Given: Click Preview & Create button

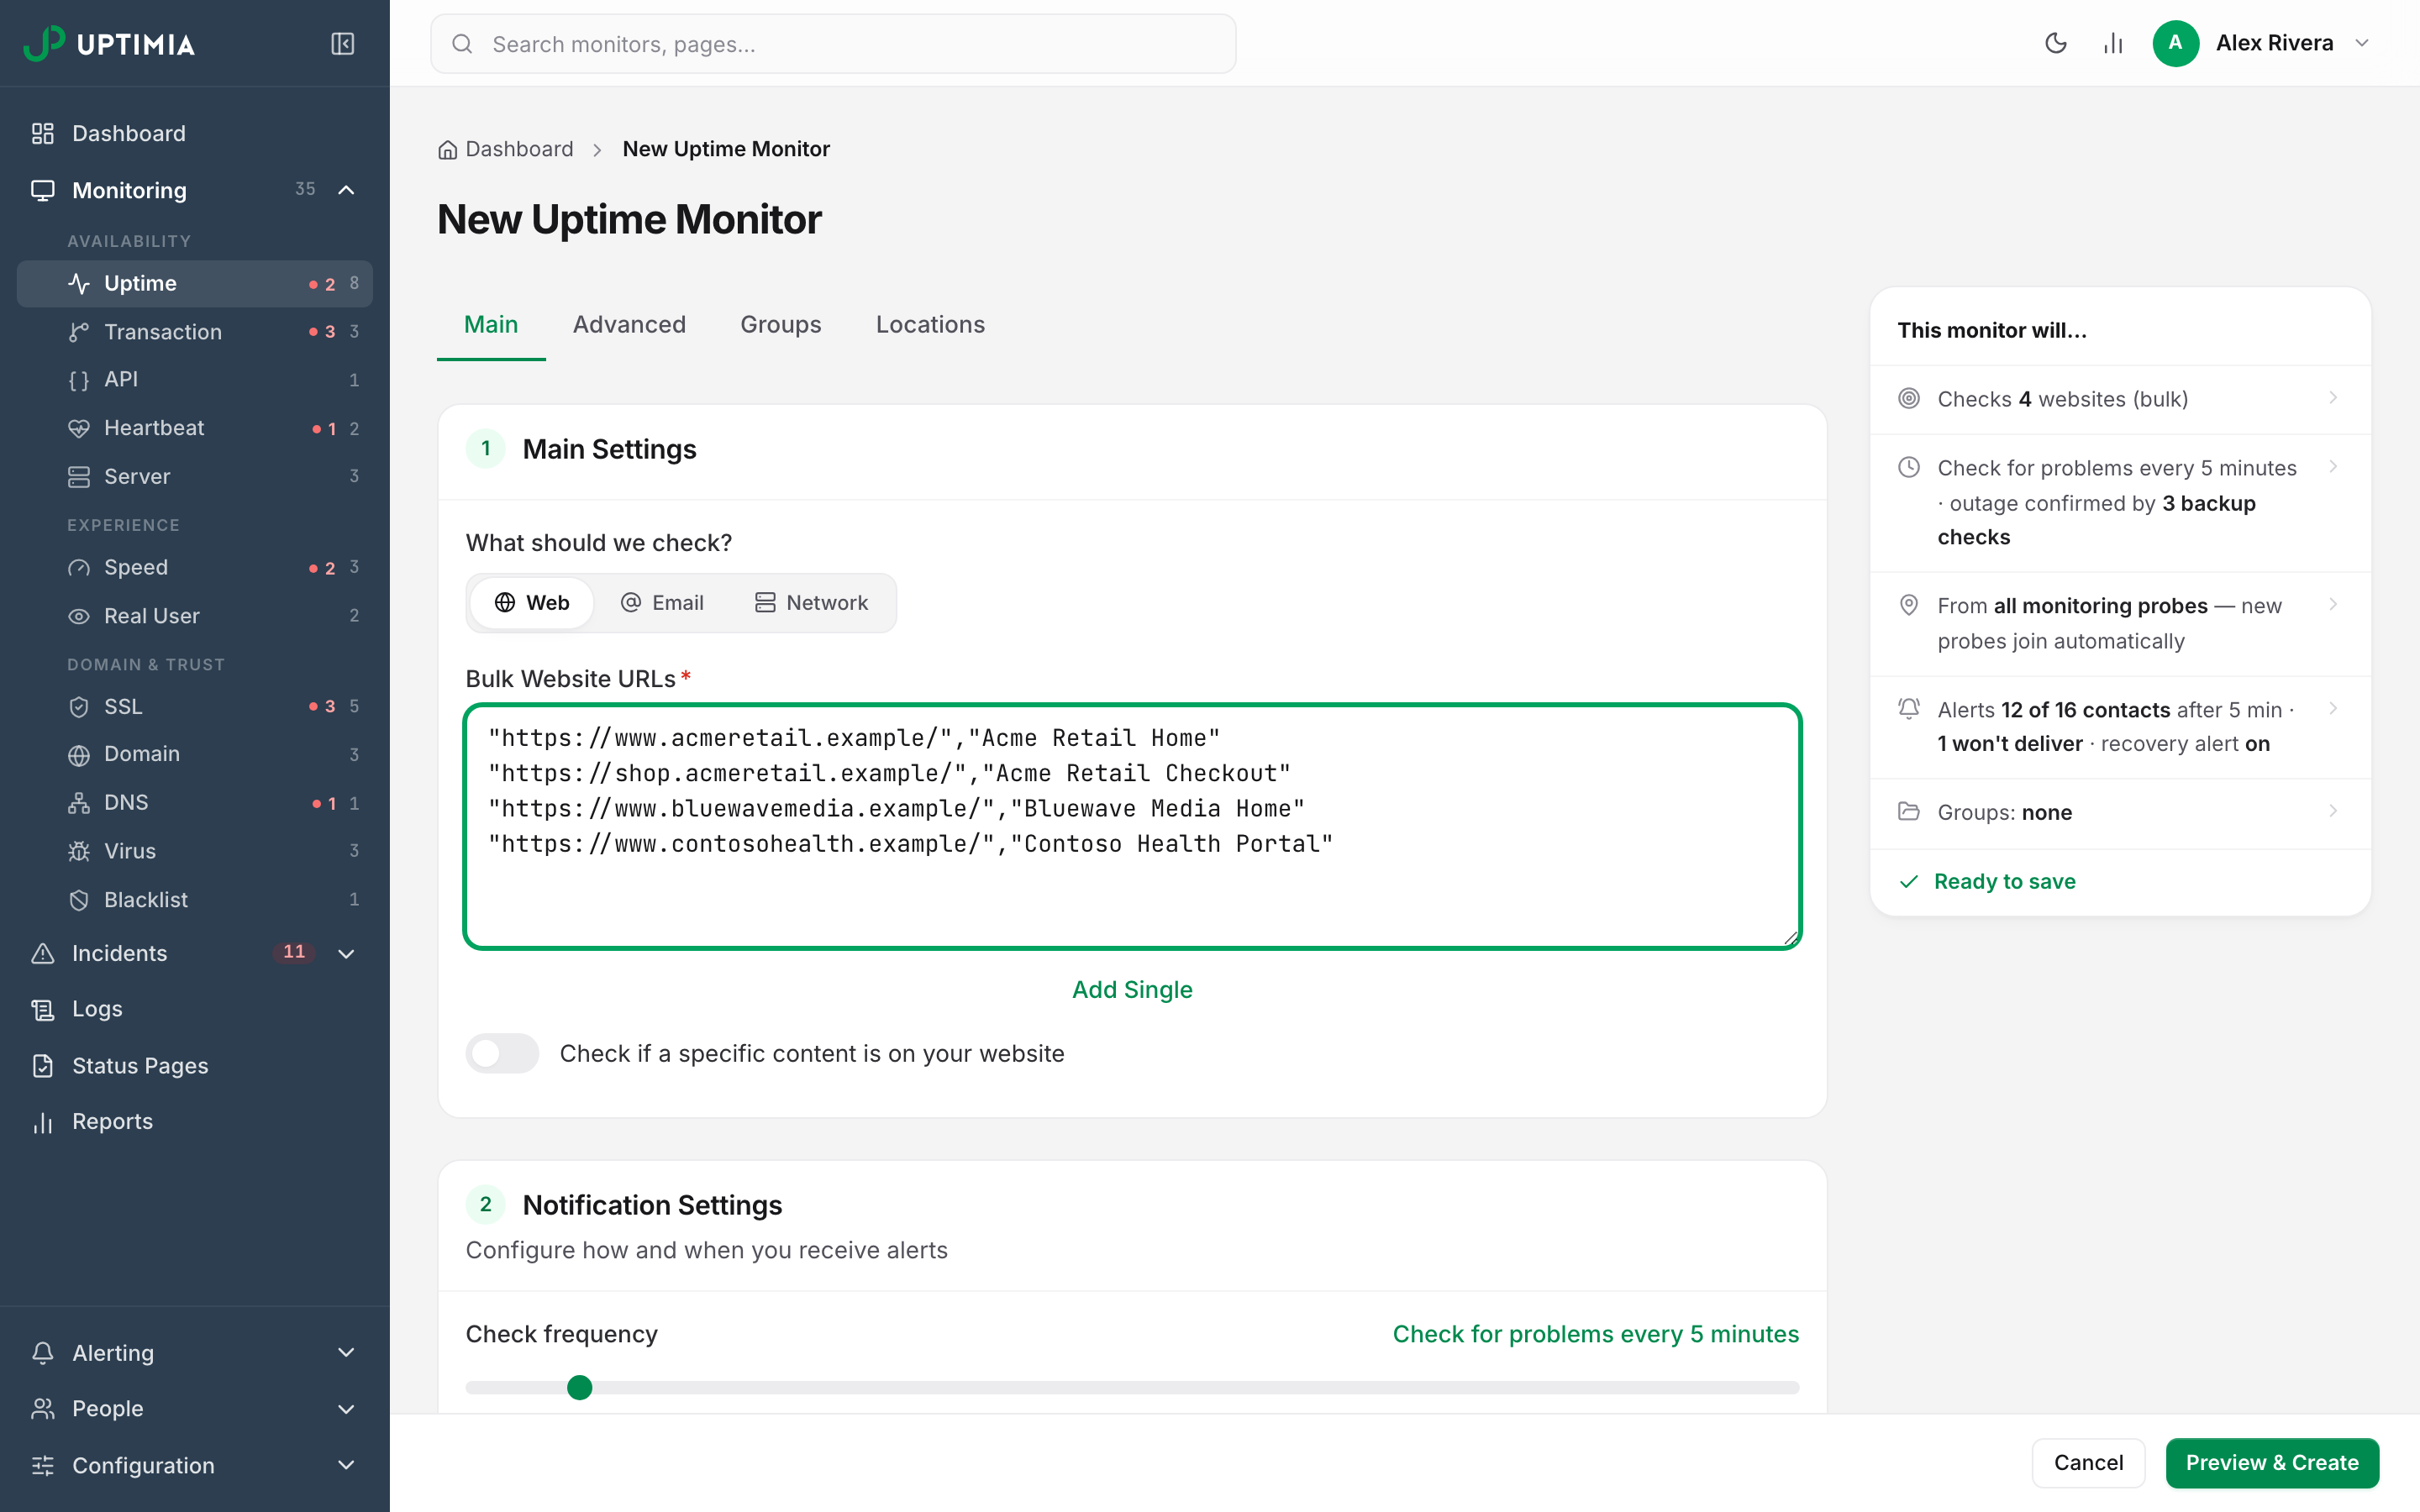Looking at the screenshot, I should point(2272,1462).
